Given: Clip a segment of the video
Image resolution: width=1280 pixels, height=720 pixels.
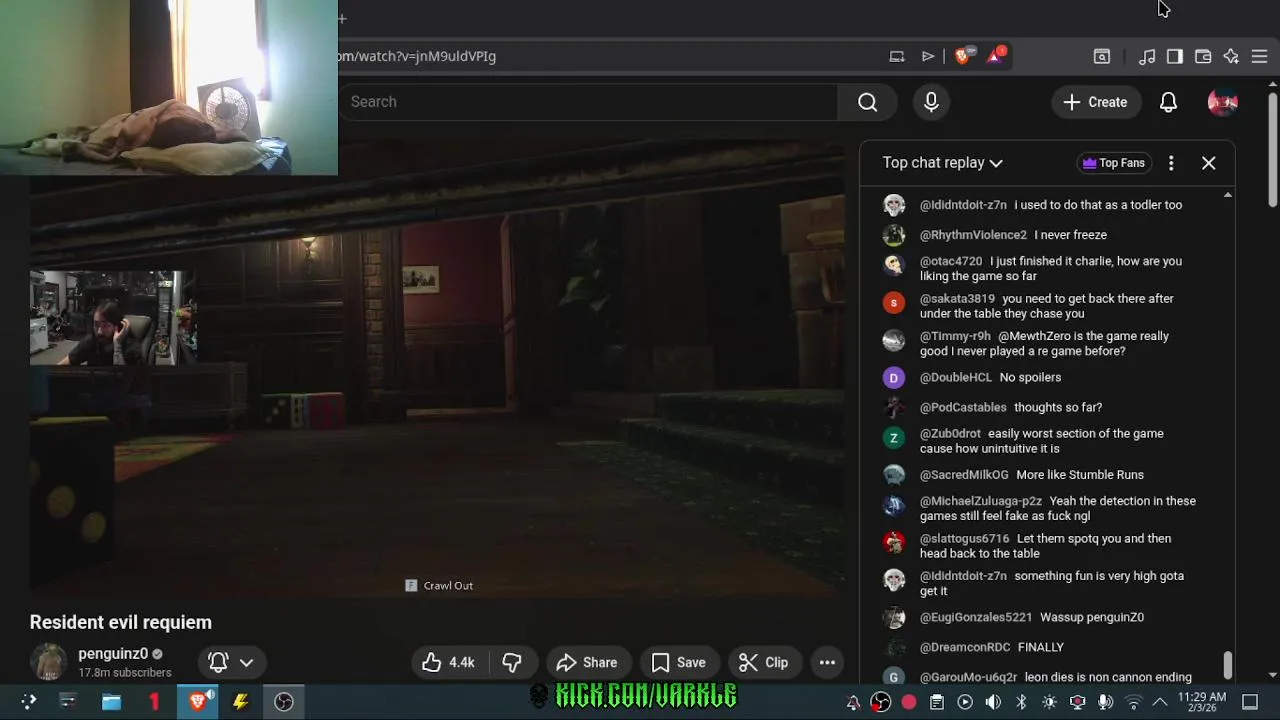Looking at the screenshot, I should coord(763,662).
